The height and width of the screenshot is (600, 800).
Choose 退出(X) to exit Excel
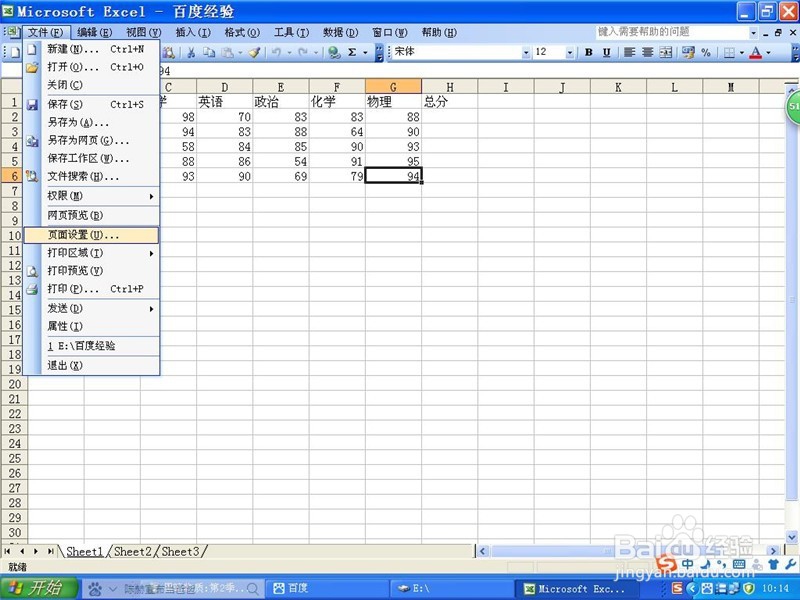point(92,365)
